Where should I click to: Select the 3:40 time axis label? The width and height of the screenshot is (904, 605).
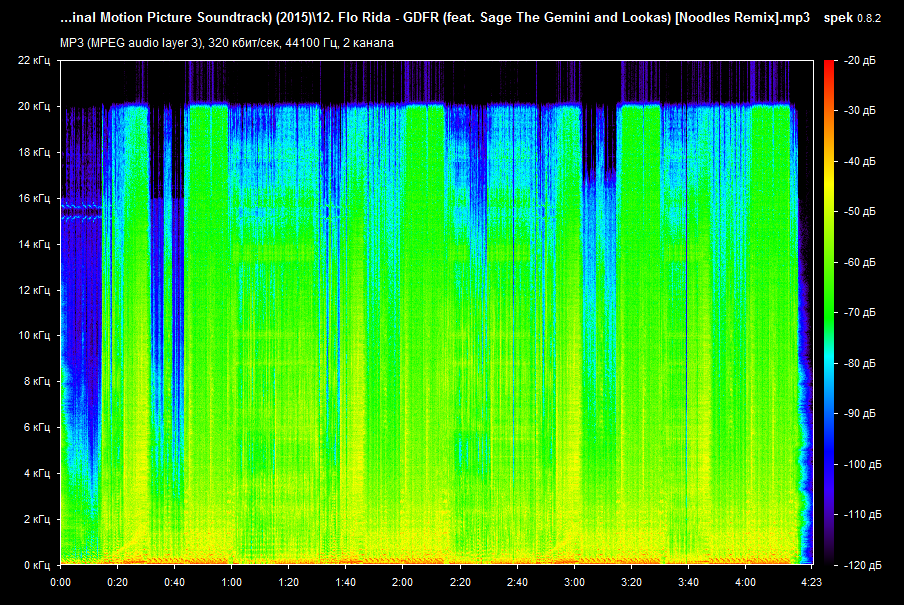688,581
